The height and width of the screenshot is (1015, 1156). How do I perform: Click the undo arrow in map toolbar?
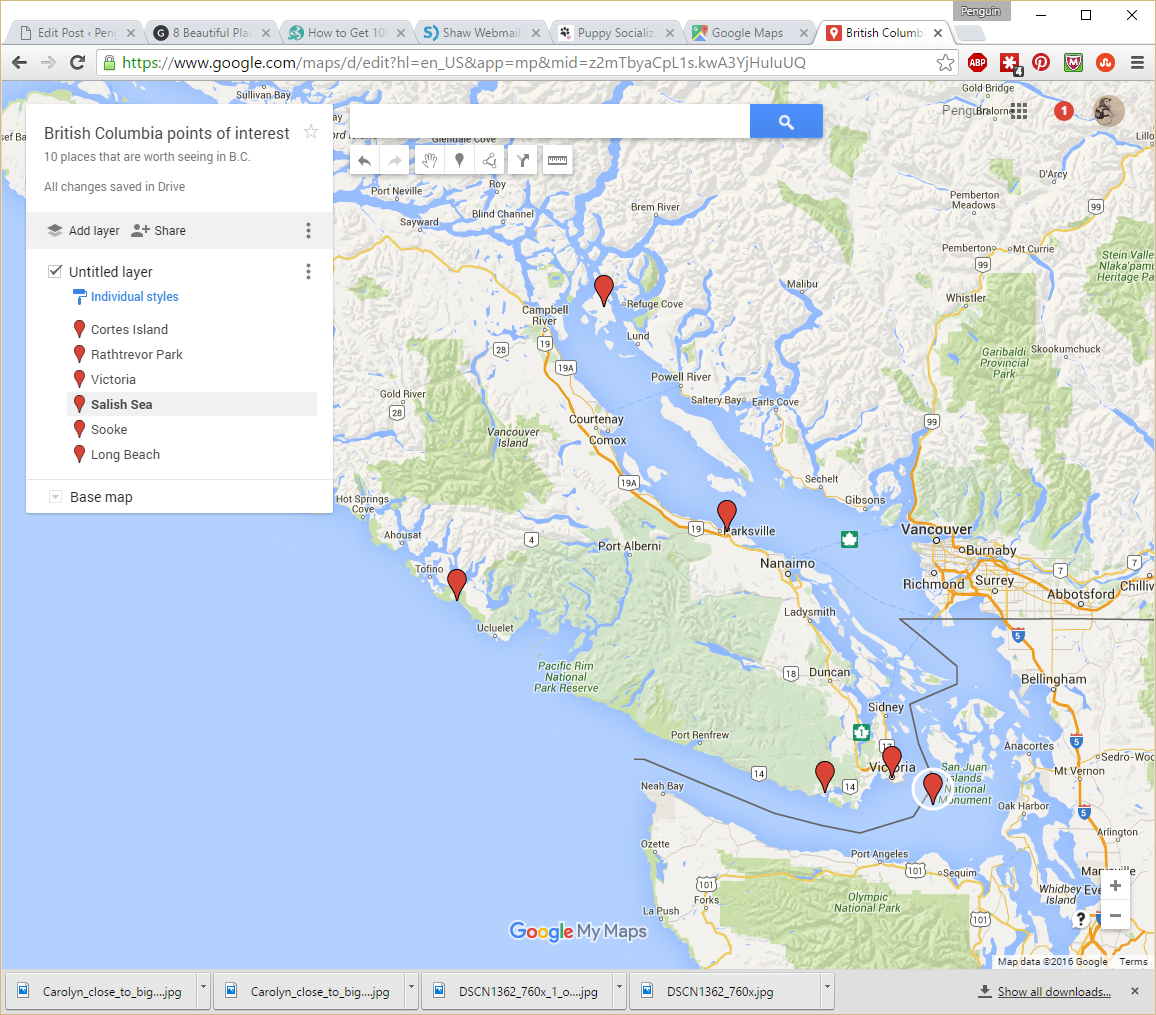[364, 160]
